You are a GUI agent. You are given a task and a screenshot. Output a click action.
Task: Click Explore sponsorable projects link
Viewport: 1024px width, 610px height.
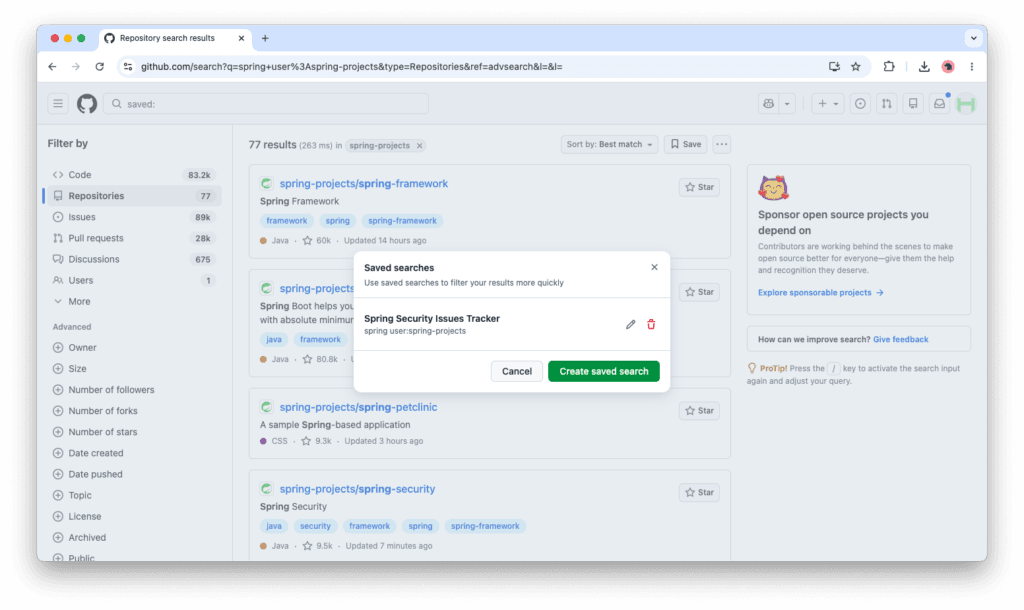pyautogui.click(x=820, y=293)
